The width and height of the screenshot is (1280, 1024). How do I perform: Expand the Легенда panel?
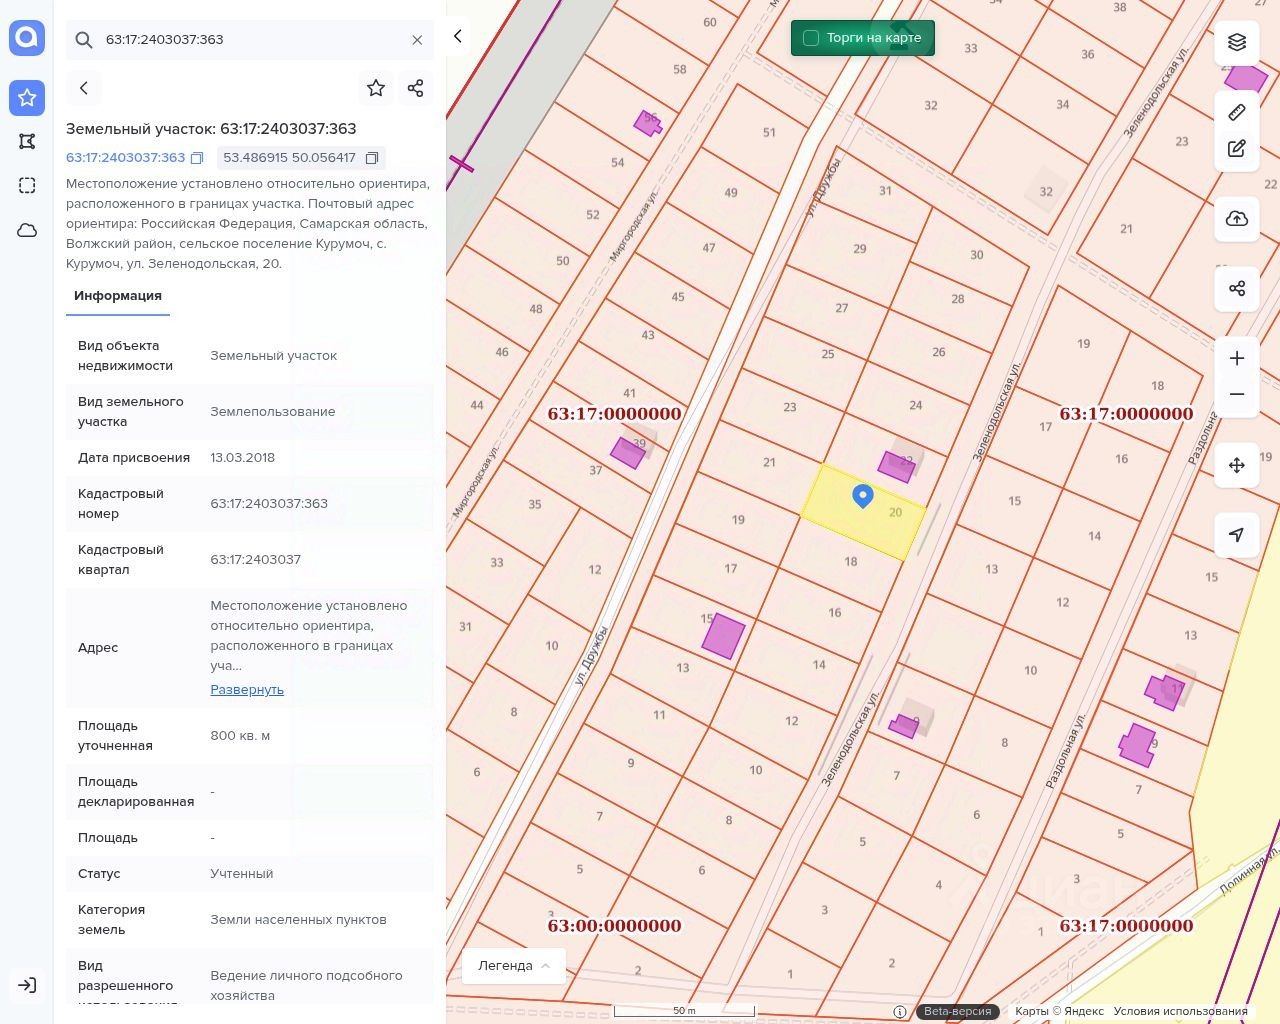514,966
